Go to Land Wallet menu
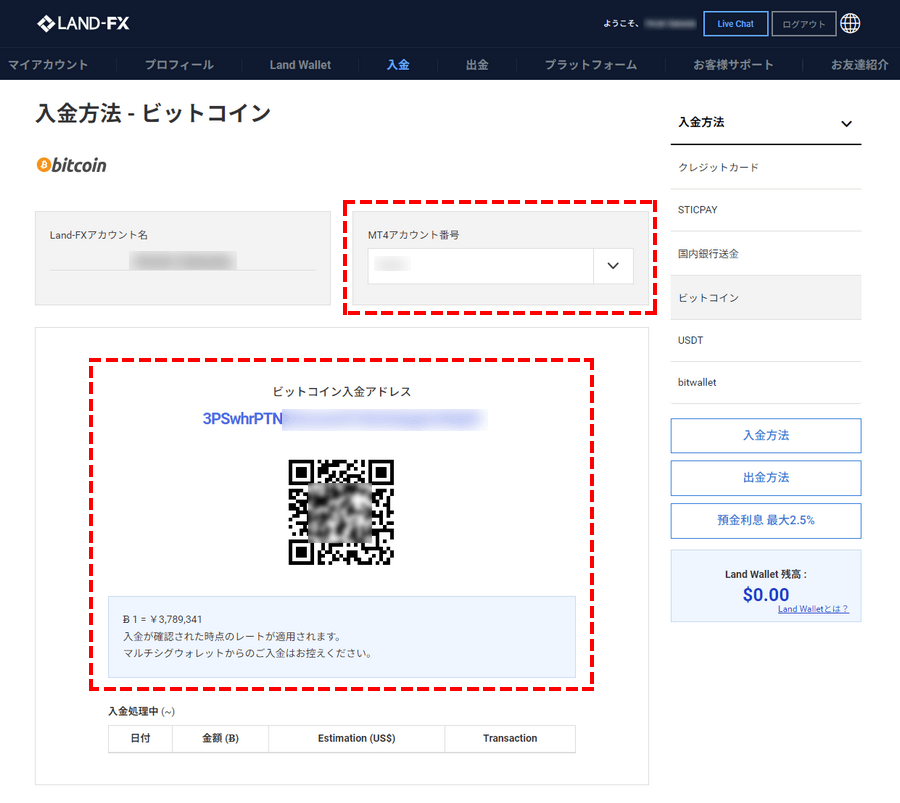 click(300, 65)
